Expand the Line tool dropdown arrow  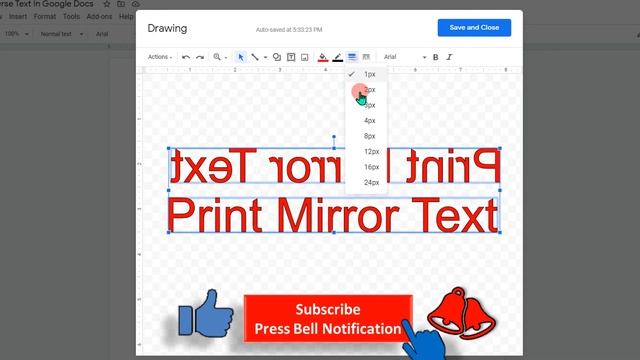265,58
